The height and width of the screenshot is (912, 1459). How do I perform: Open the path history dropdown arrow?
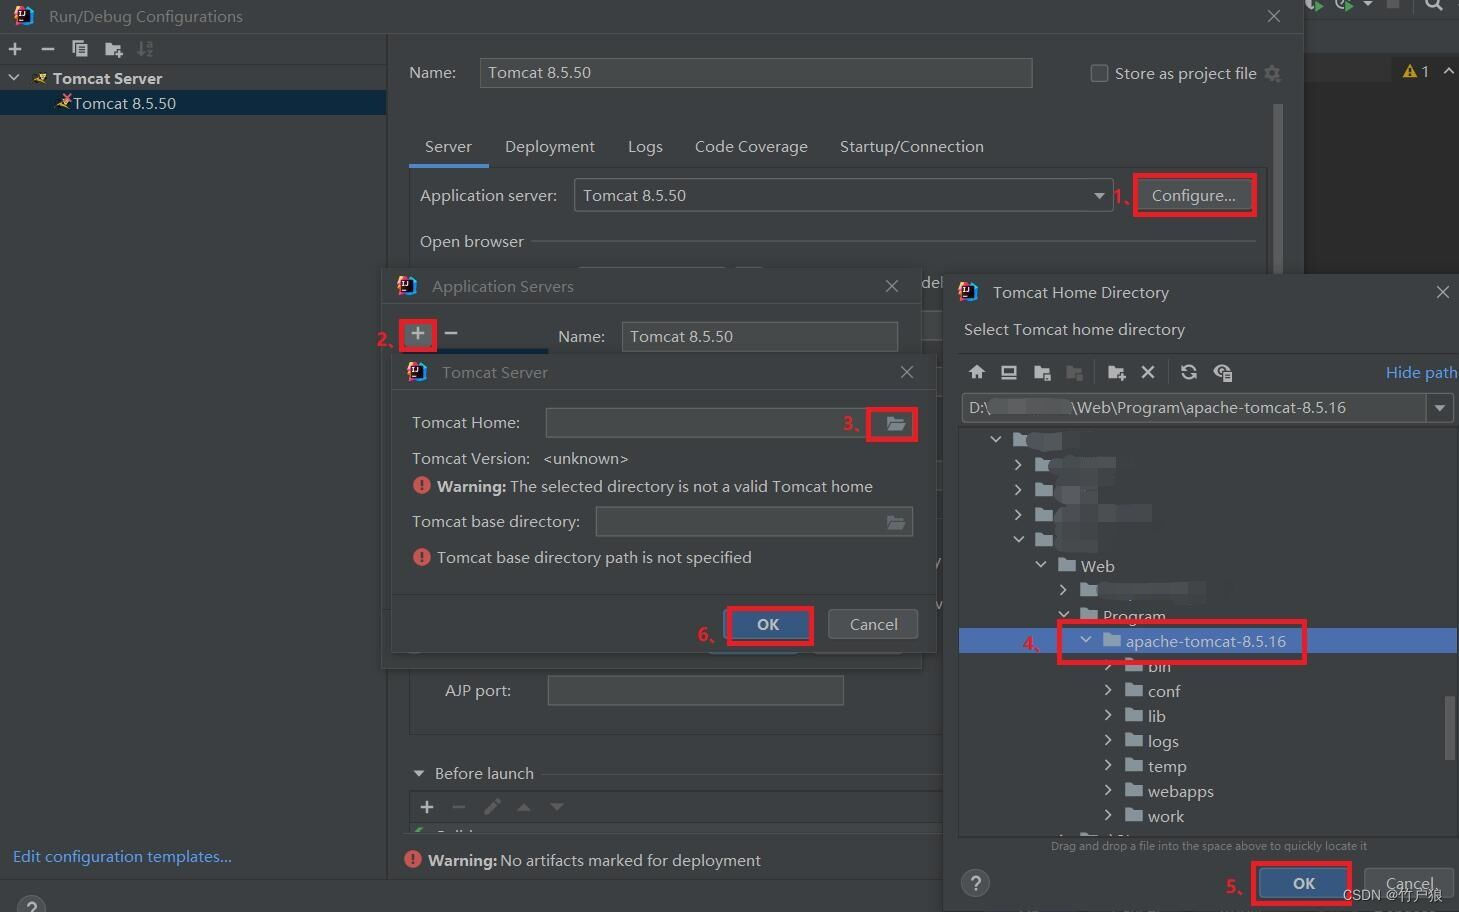click(1440, 408)
